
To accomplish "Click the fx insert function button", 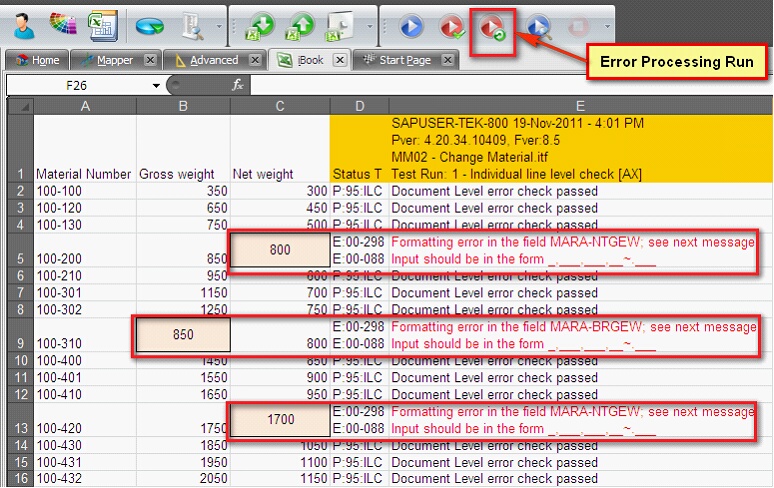I will pyautogui.click(x=238, y=86).
